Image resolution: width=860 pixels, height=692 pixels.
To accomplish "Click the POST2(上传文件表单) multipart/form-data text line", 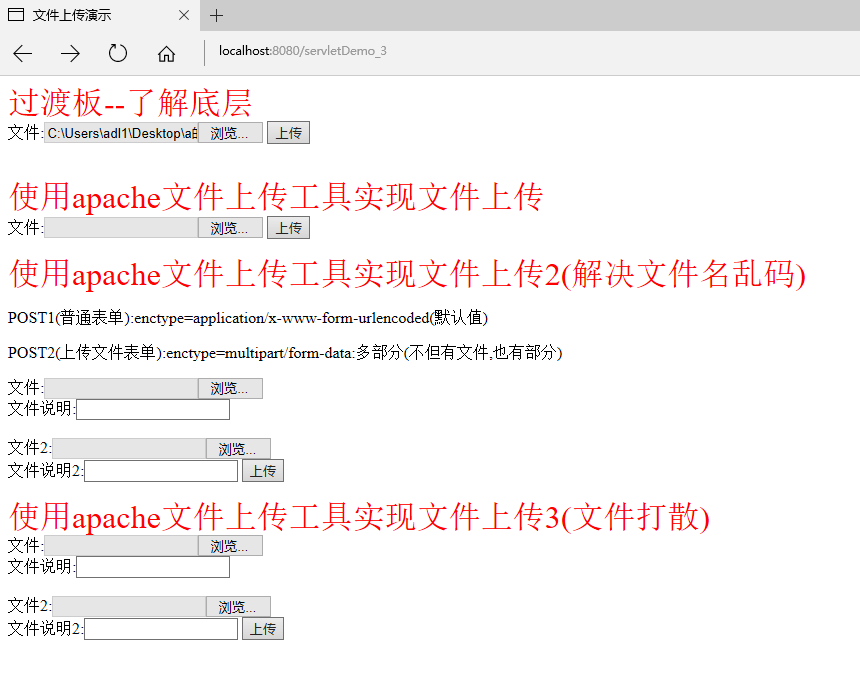I will [285, 352].
